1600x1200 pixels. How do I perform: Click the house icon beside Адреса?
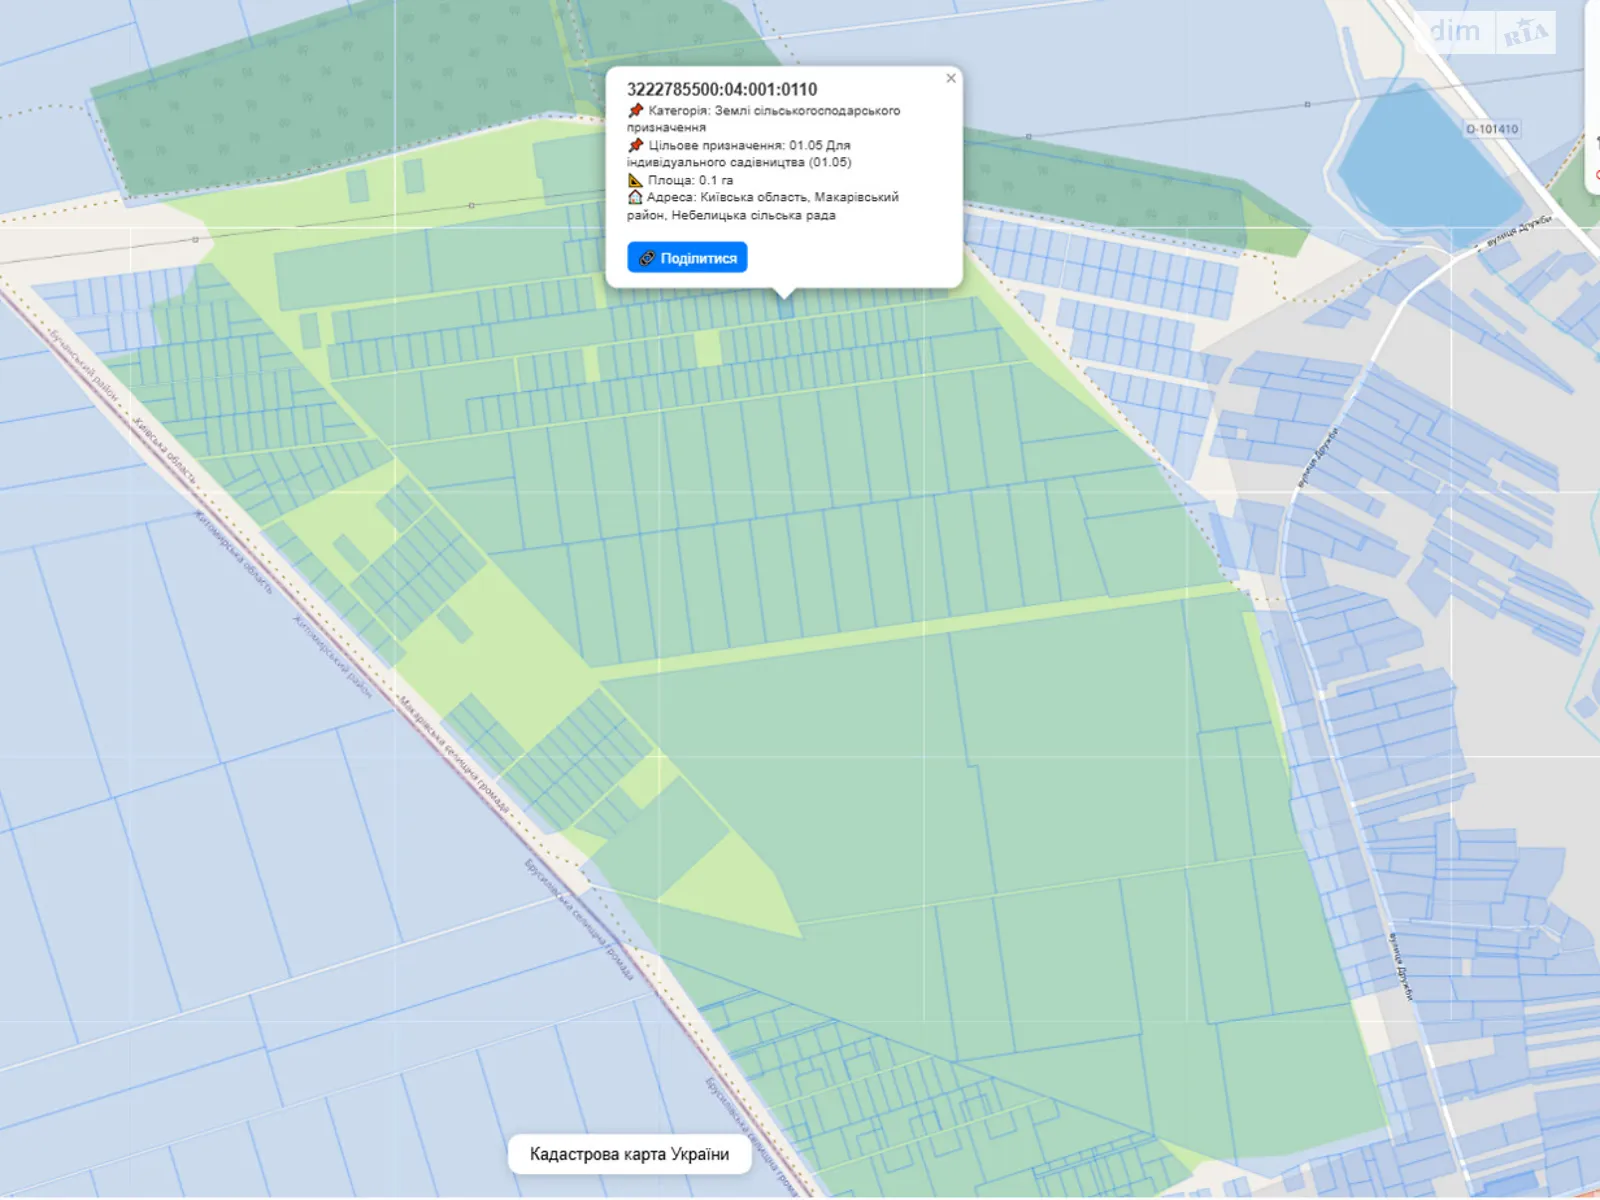(x=635, y=197)
